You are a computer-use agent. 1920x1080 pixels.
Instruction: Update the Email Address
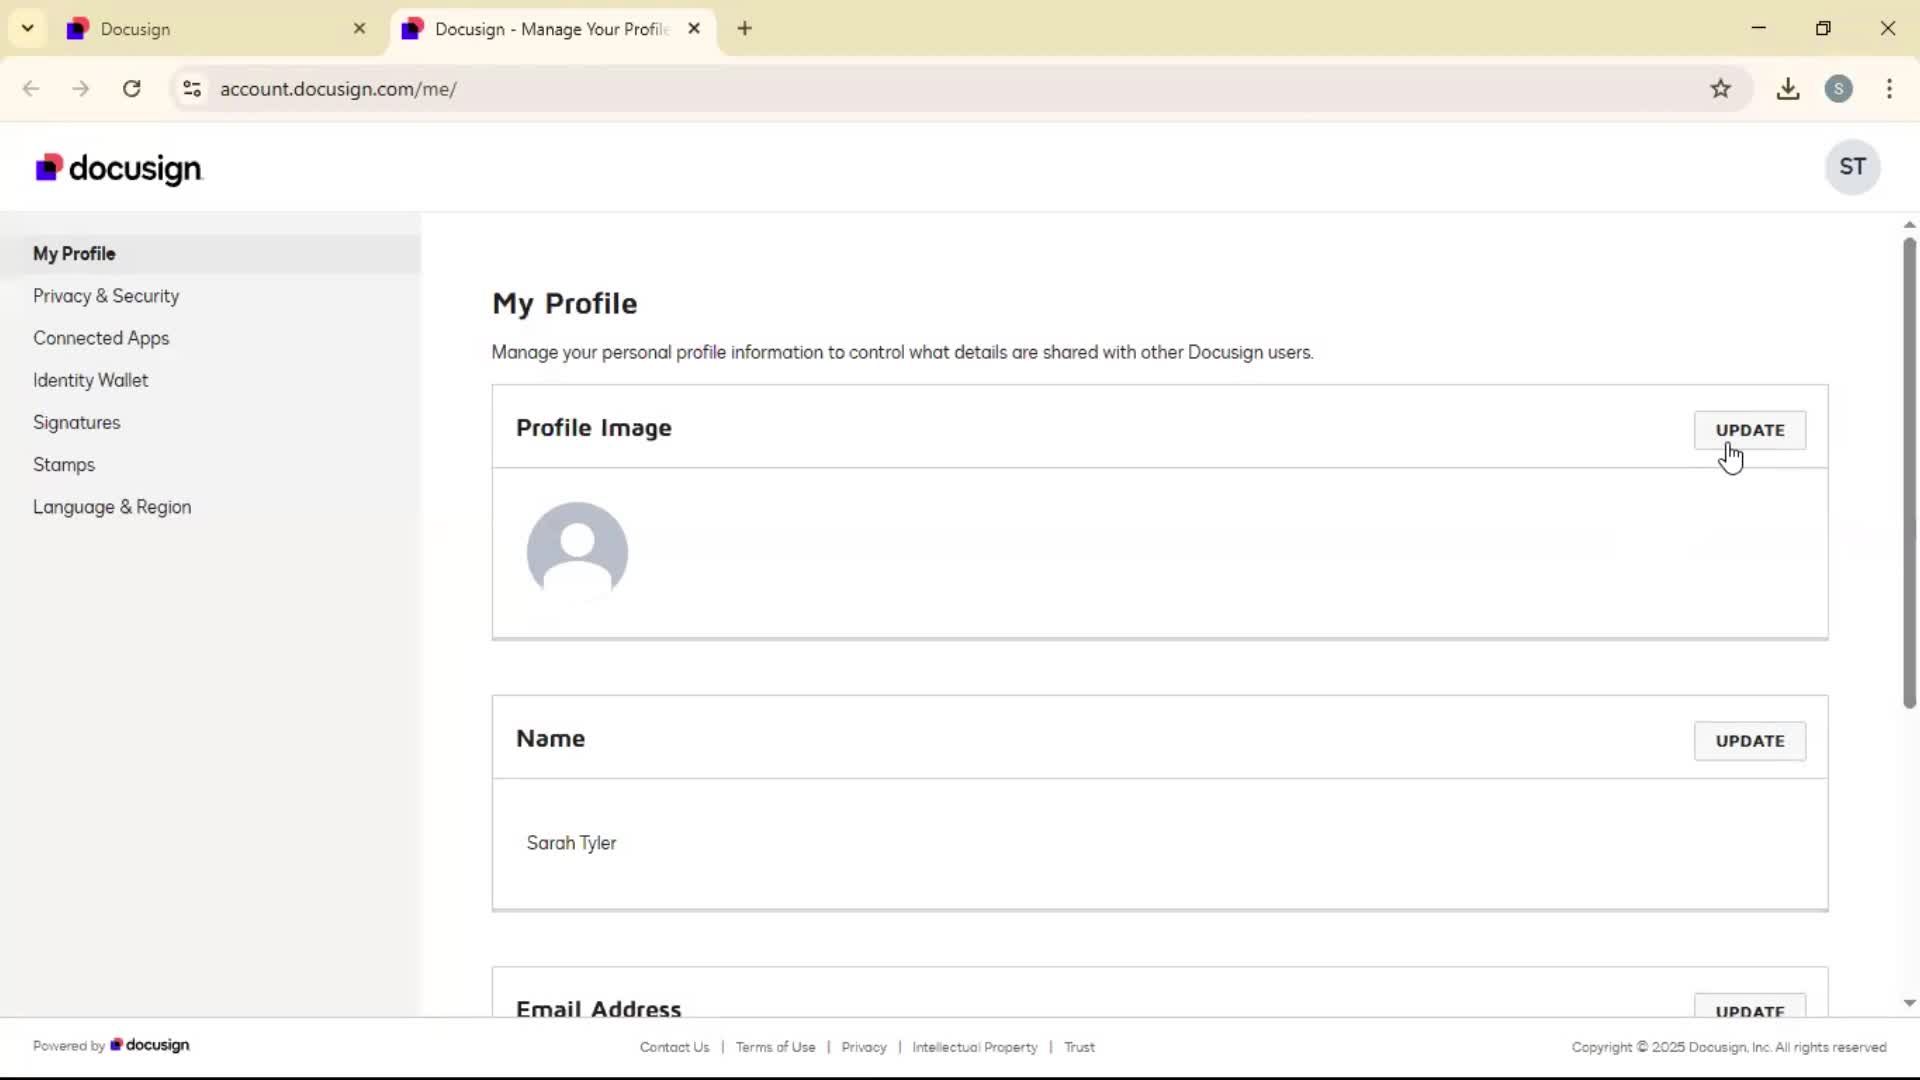1749,1008
